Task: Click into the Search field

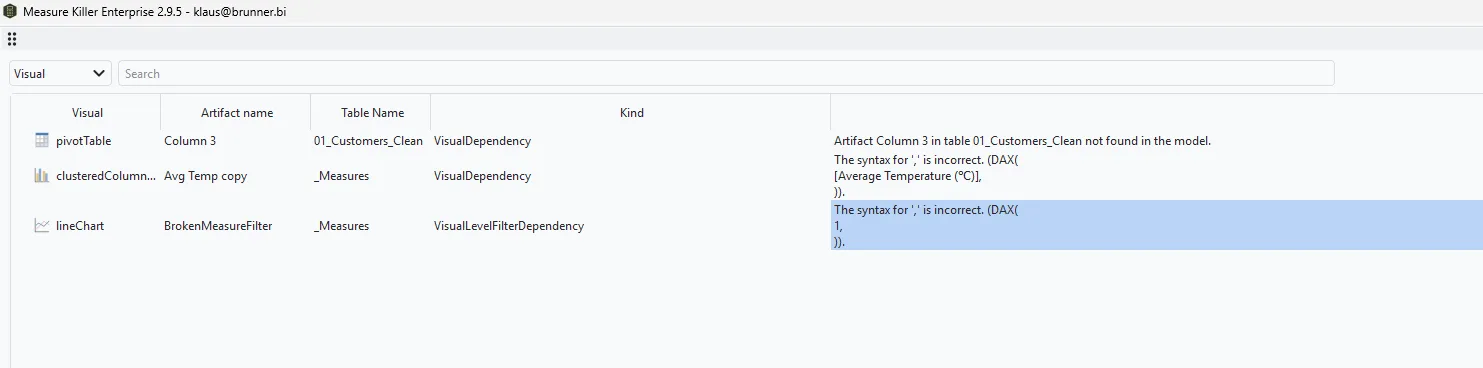Action: (x=726, y=73)
